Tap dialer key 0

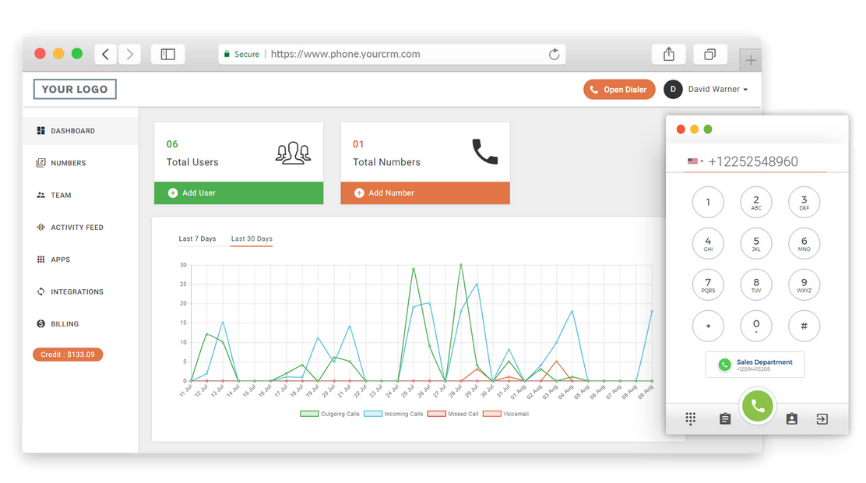tap(756, 326)
